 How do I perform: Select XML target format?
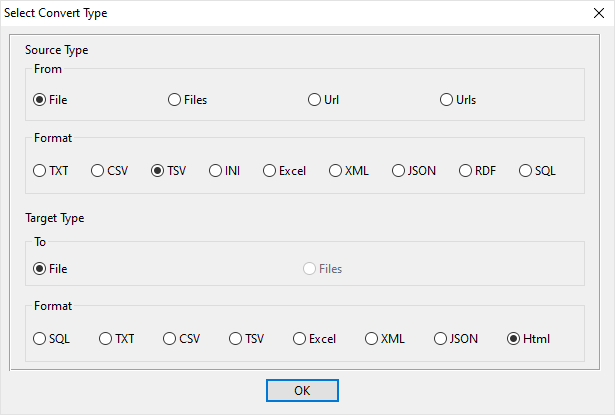coord(372,339)
